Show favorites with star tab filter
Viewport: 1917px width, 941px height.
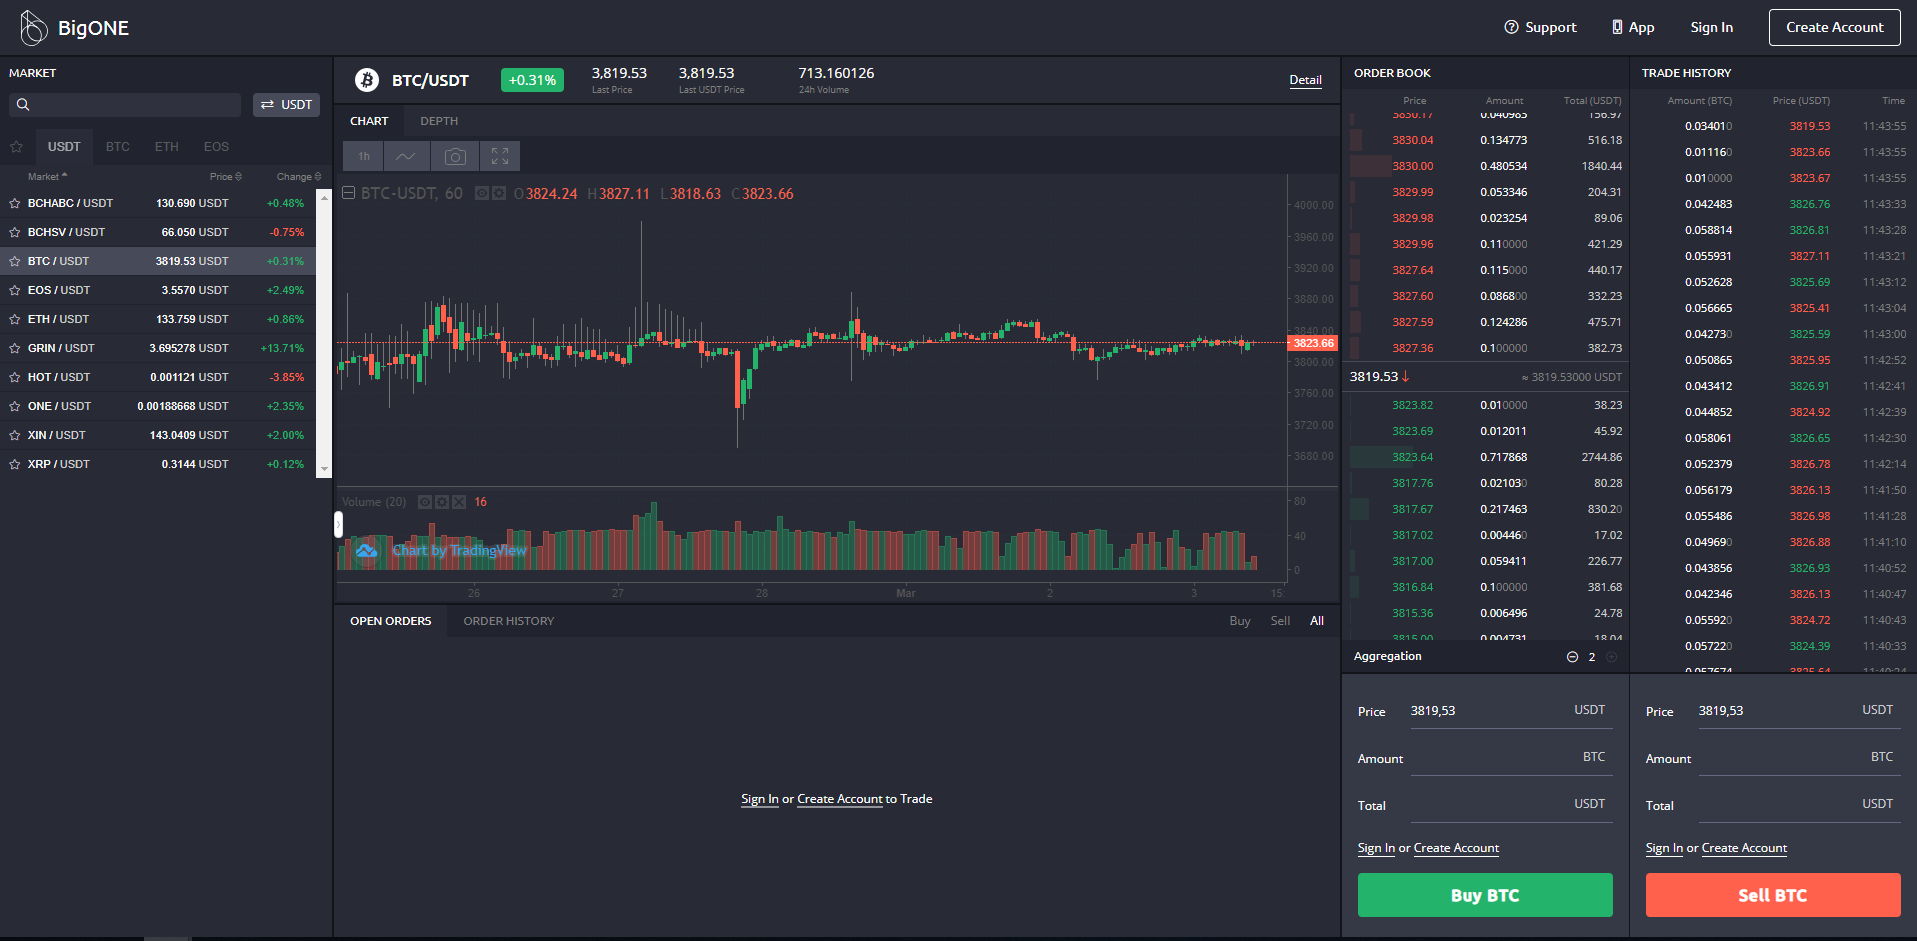16,147
